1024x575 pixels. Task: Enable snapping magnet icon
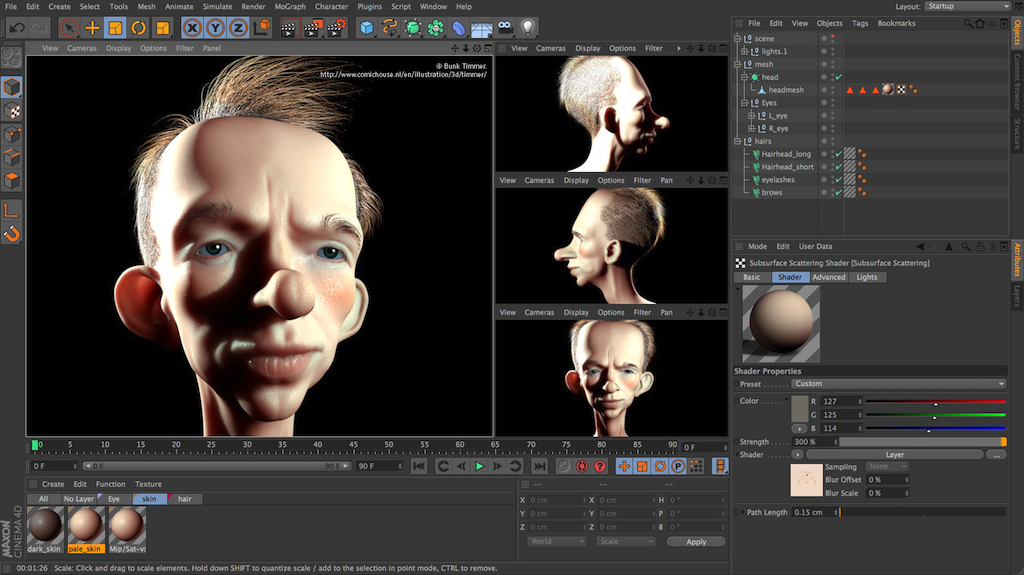point(12,233)
